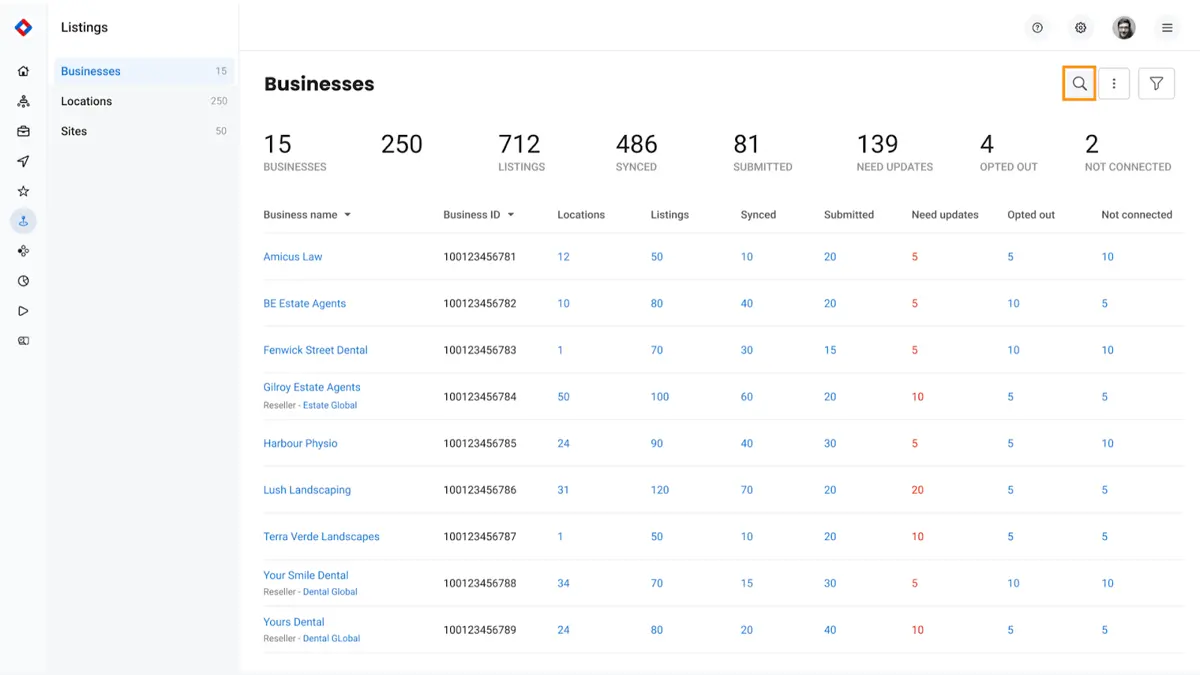Go to the home icon in sidebar
The height and width of the screenshot is (675, 1200).
24,71
